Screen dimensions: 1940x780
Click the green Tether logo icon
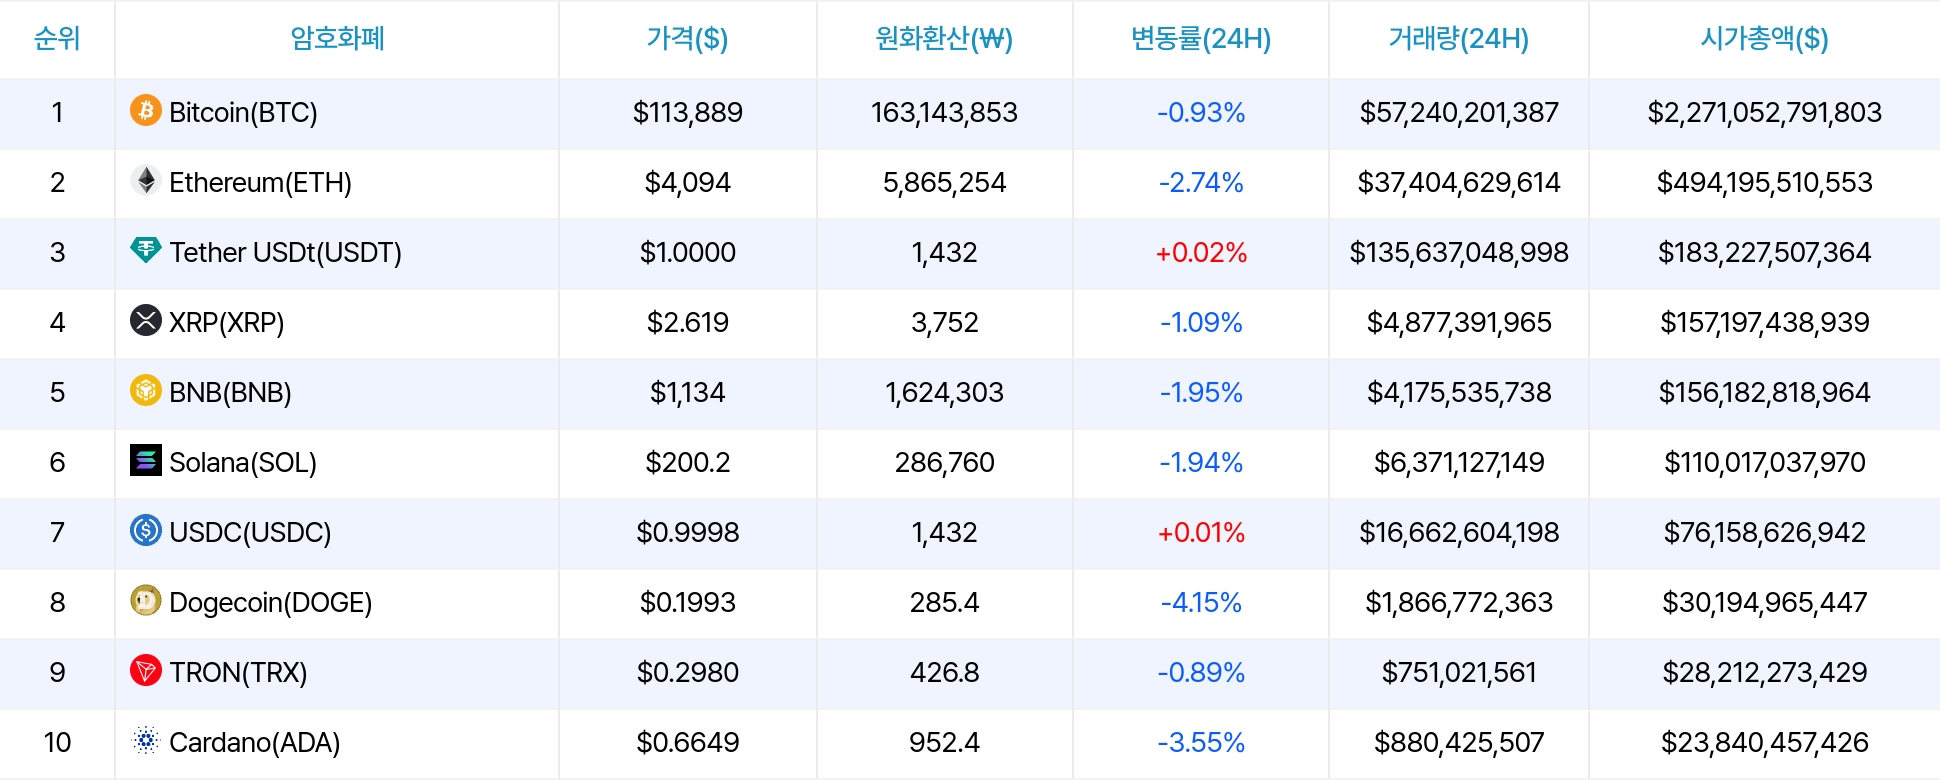point(146,250)
